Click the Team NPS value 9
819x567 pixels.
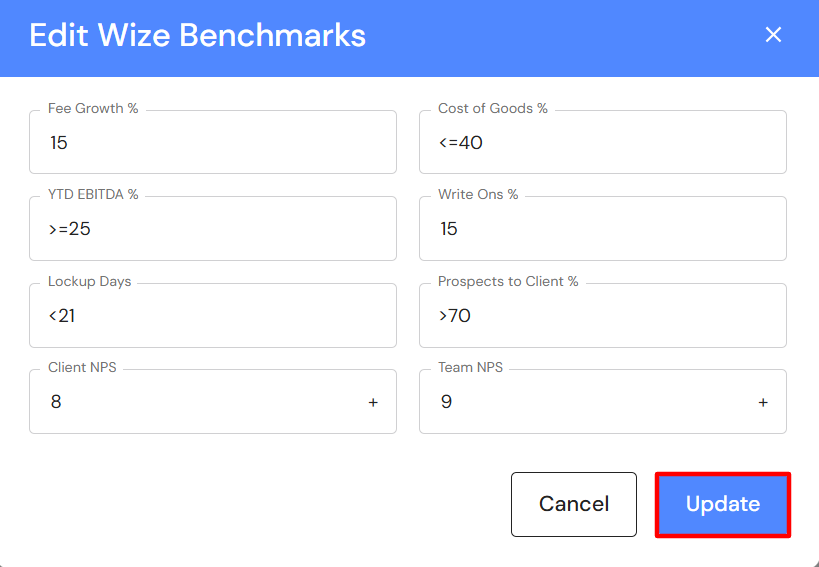[447, 402]
